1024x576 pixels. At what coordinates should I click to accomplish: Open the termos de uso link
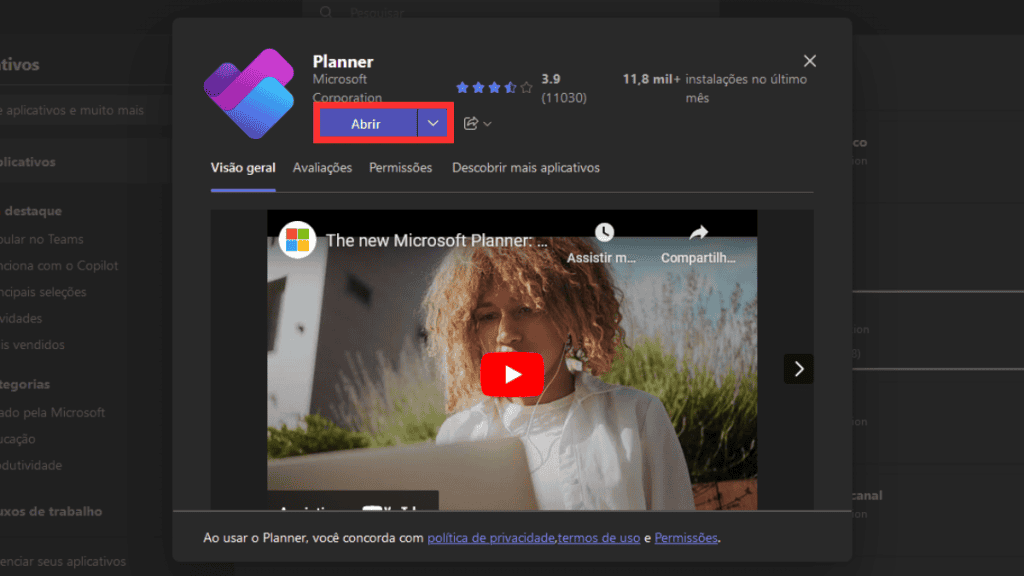(599, 537)
